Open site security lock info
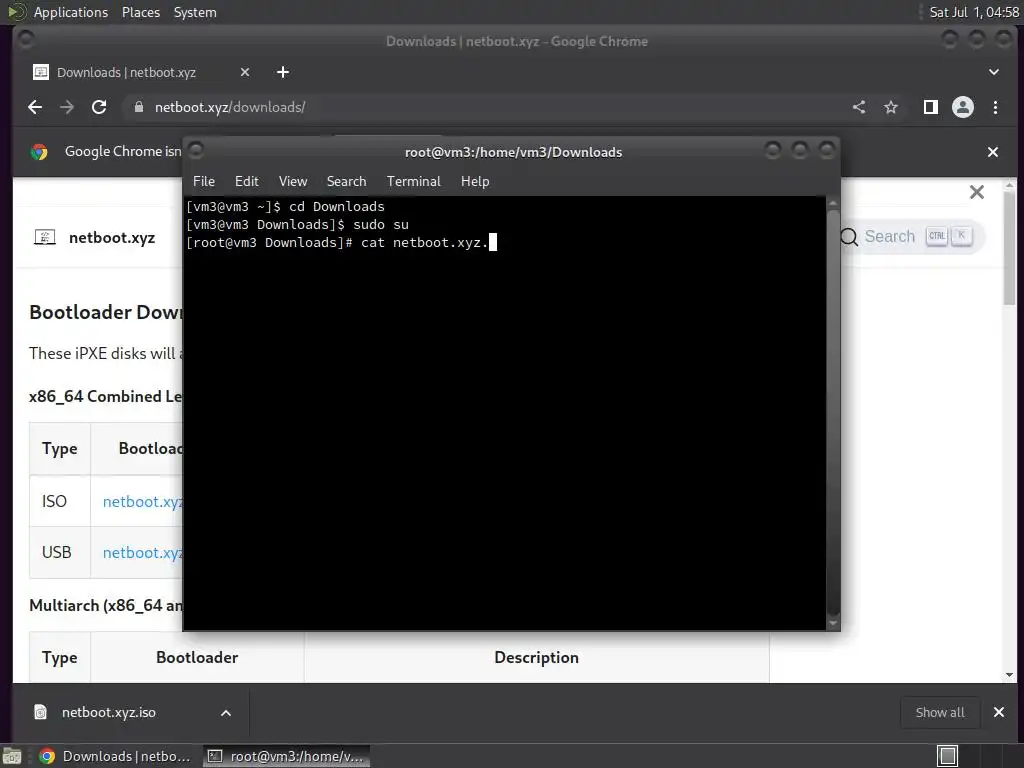 coord(138,107)
